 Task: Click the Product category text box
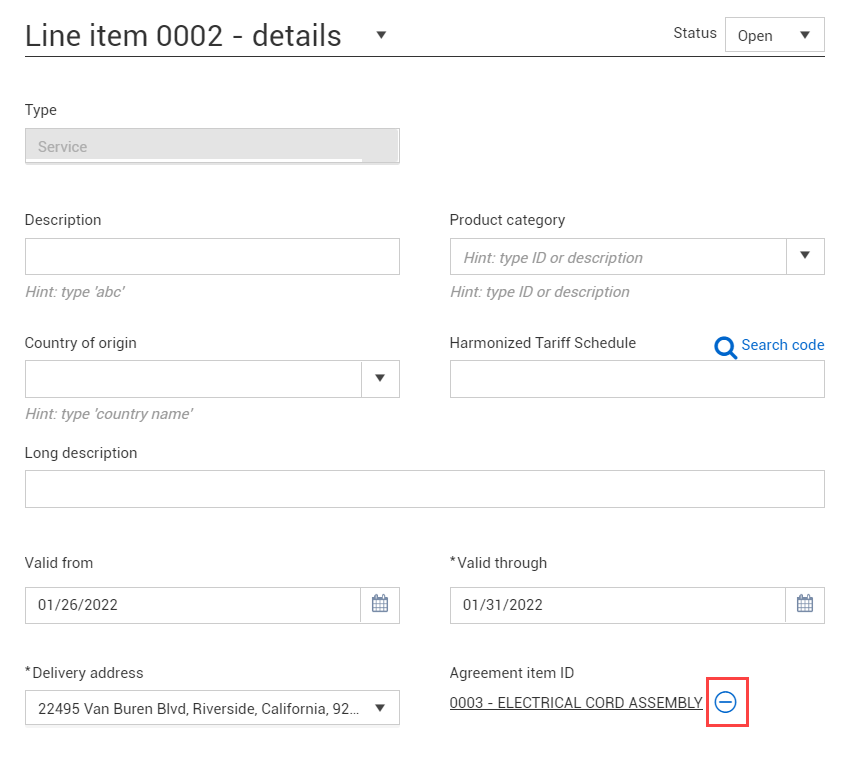(x=618, y=256)
